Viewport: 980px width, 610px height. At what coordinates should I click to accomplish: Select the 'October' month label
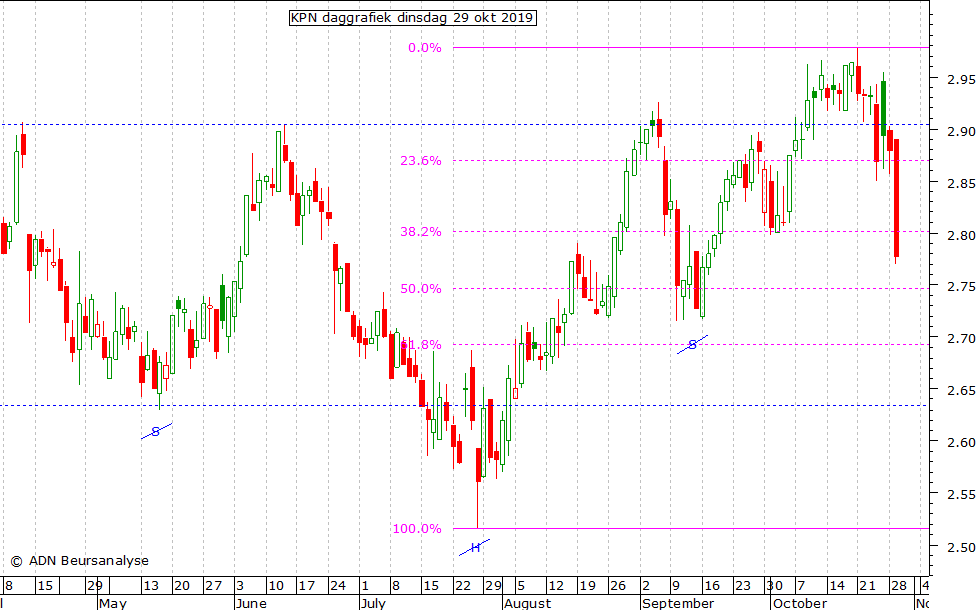(x=800, y=603)
